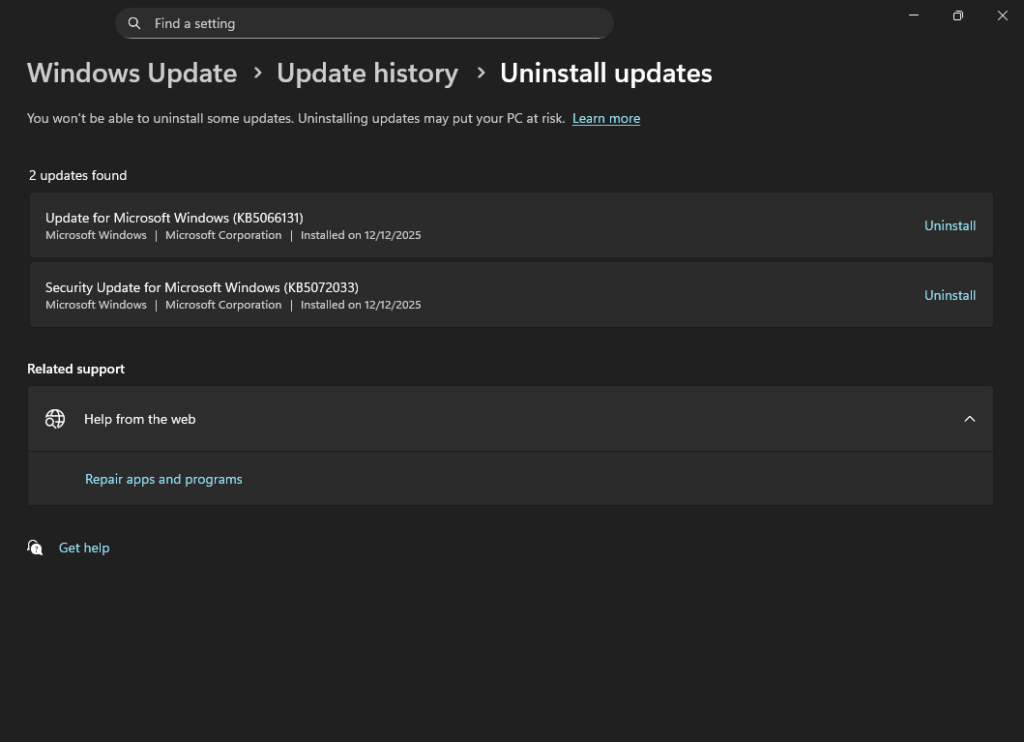Screen dimensions: 1024x742
Task: Uninstall update KB5066131
Action: pos(949,226)
